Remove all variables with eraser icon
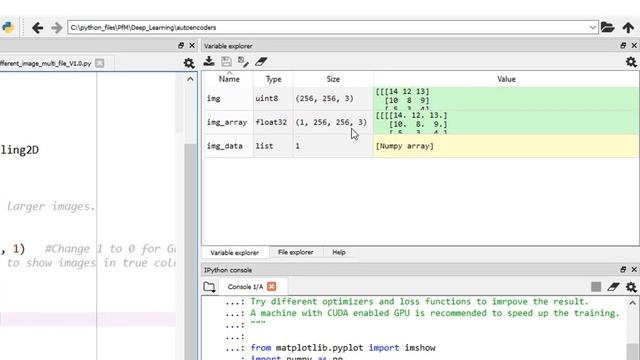640x360 pixels. pos(261,62)
